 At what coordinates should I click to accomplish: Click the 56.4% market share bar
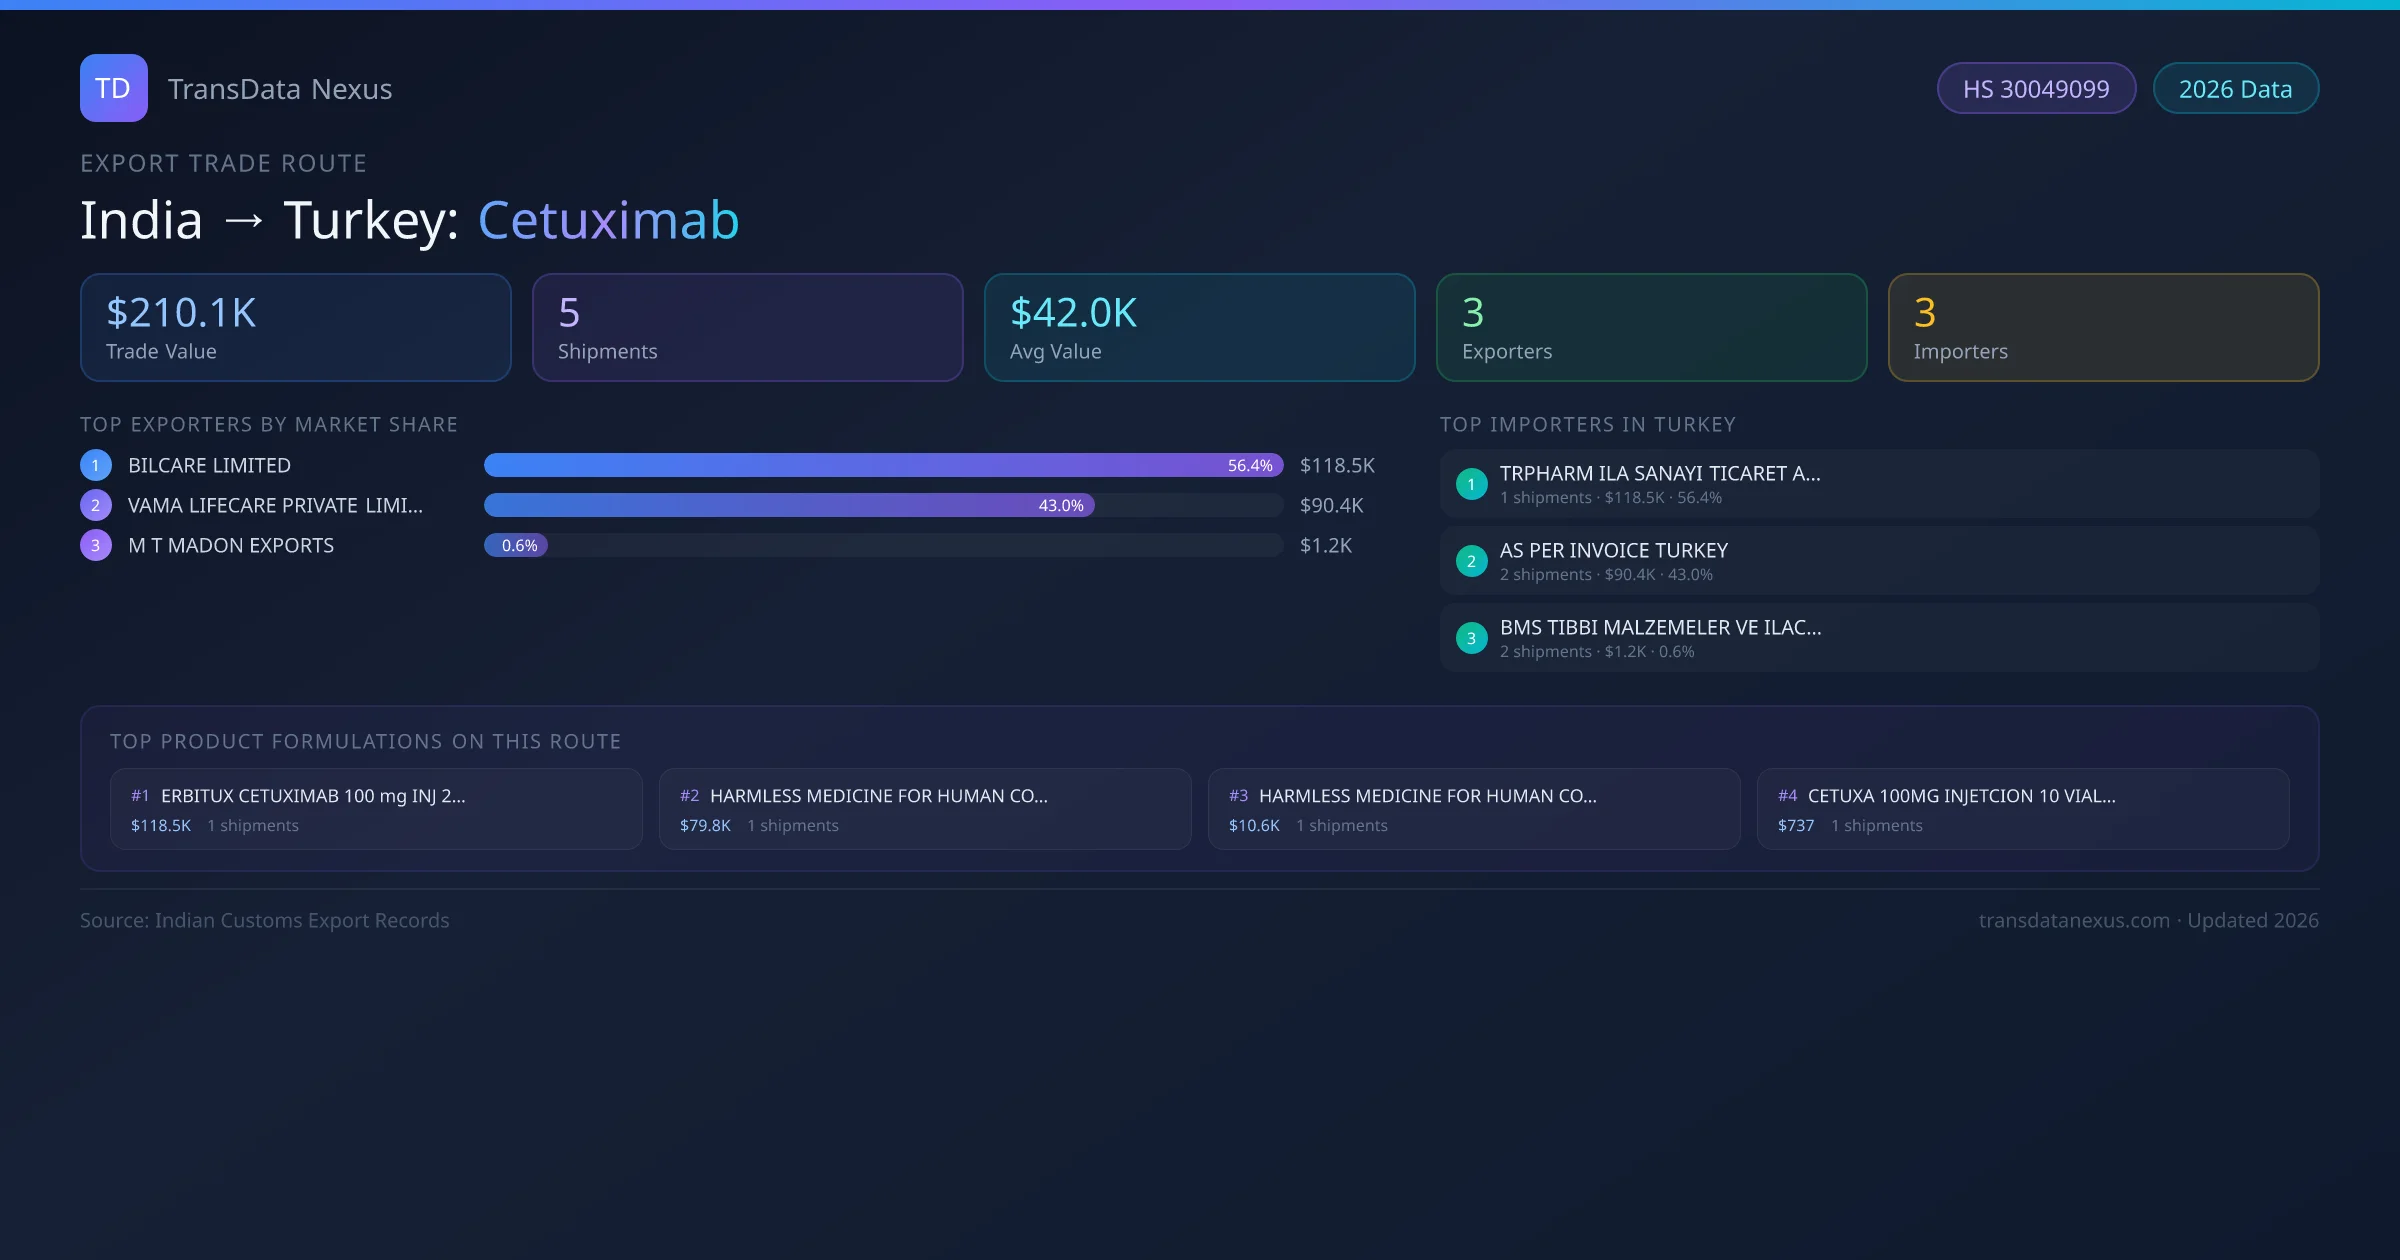[883, 465]
